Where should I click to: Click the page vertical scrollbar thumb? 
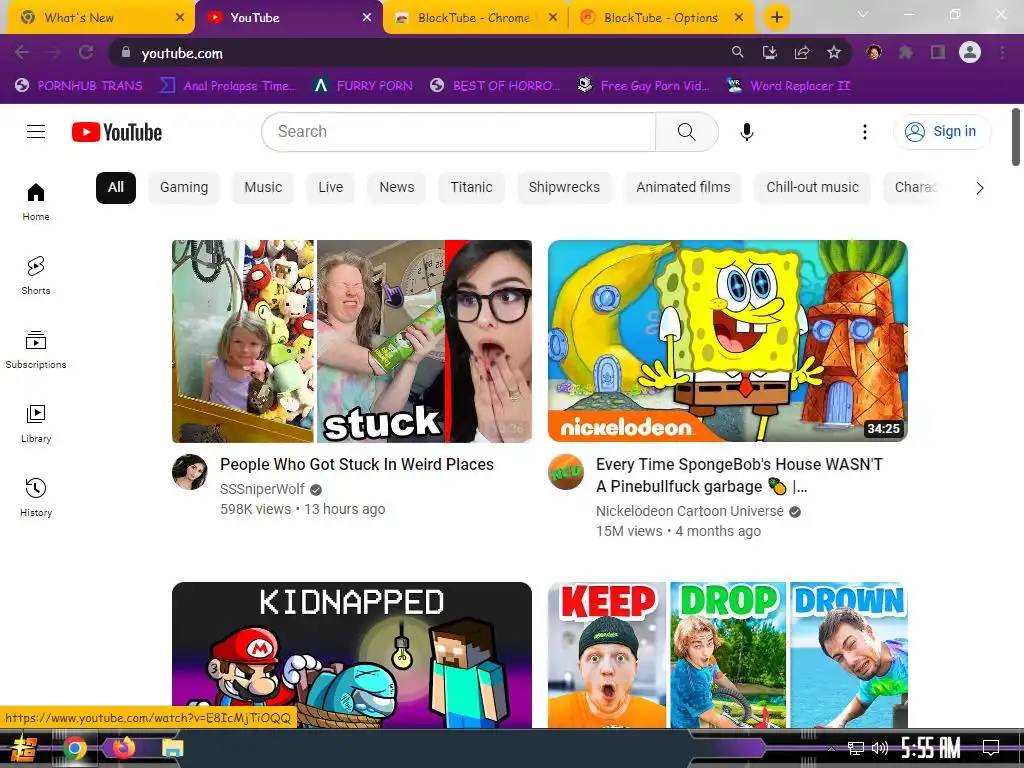point(1016,137)
